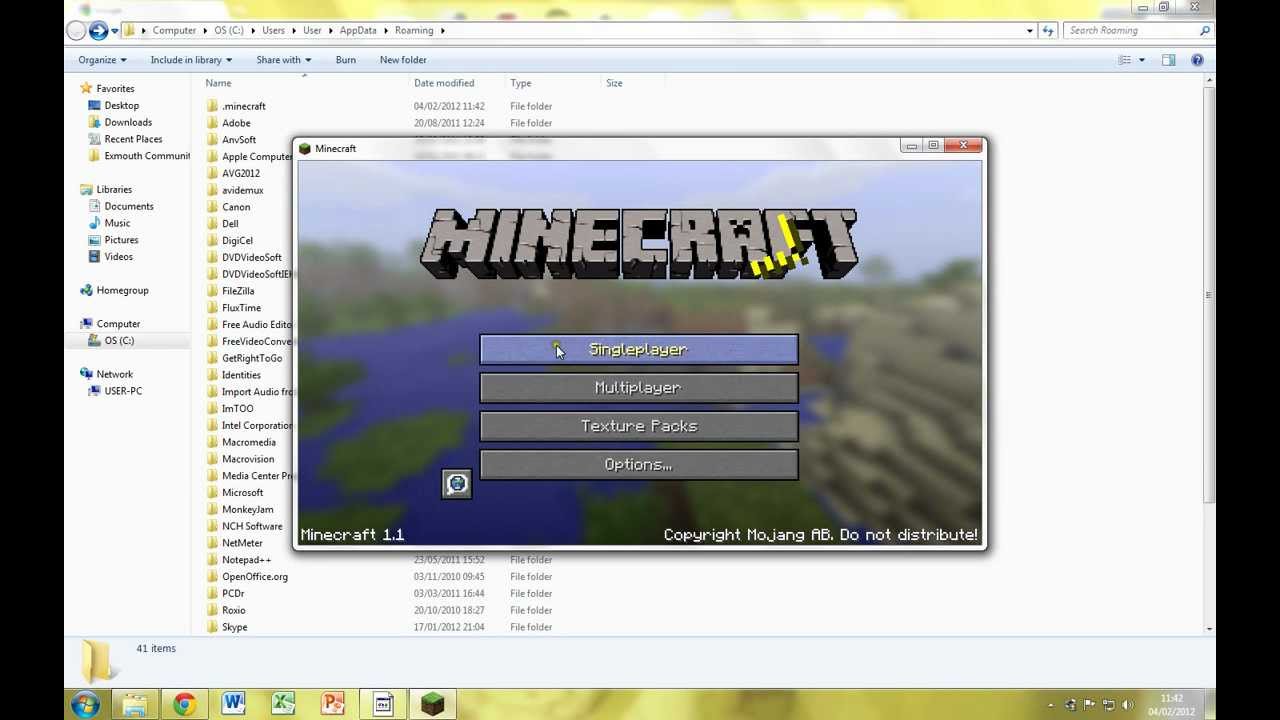Click the language globe button in Minecraft
Viewport: 1280px width, 720px height.
coord(457,484)
